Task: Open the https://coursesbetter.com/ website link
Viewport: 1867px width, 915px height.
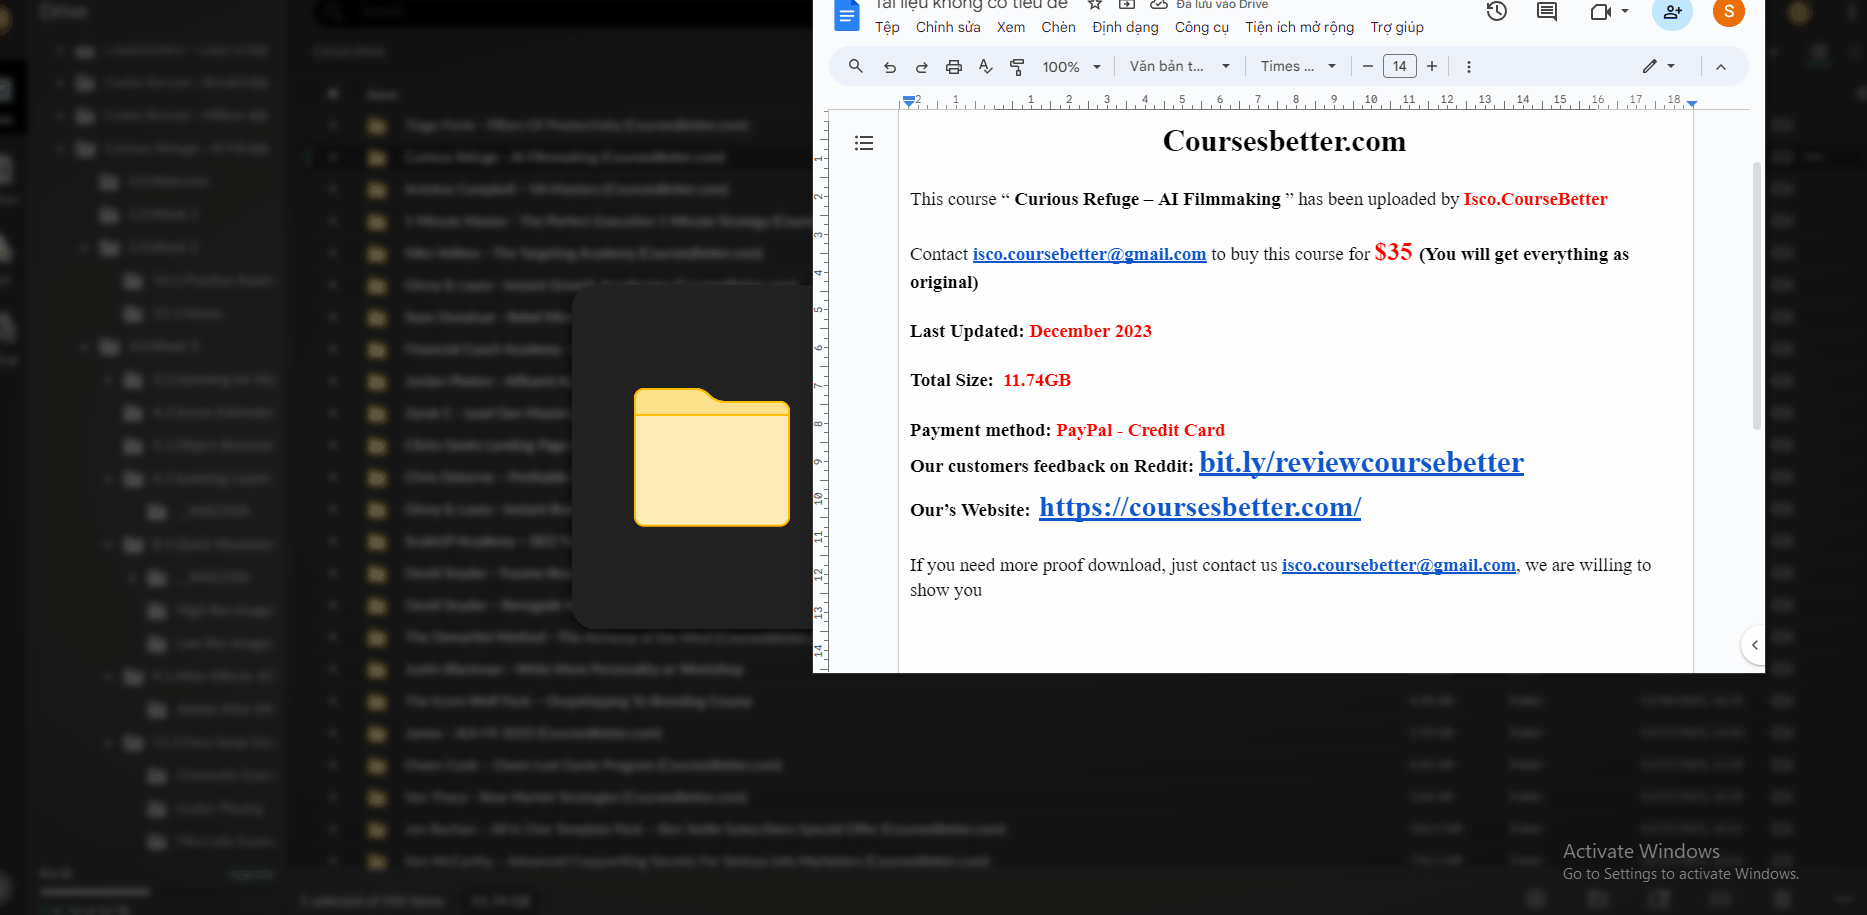Action: [1200, 507]
